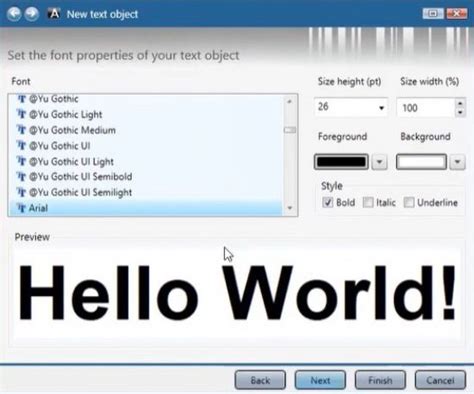The width and height of the screenshot is (474, 394).
Task: Click the font icon beside @Yu Gothic Medium
Action: click(21, 130)
